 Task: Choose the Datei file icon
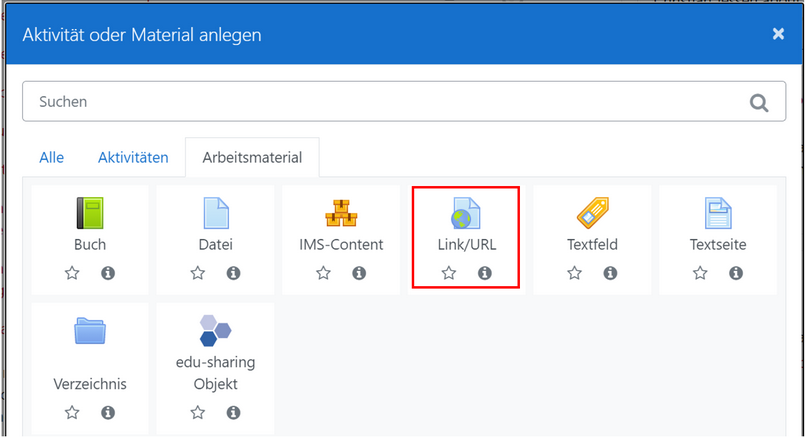[x=215, y=213]
